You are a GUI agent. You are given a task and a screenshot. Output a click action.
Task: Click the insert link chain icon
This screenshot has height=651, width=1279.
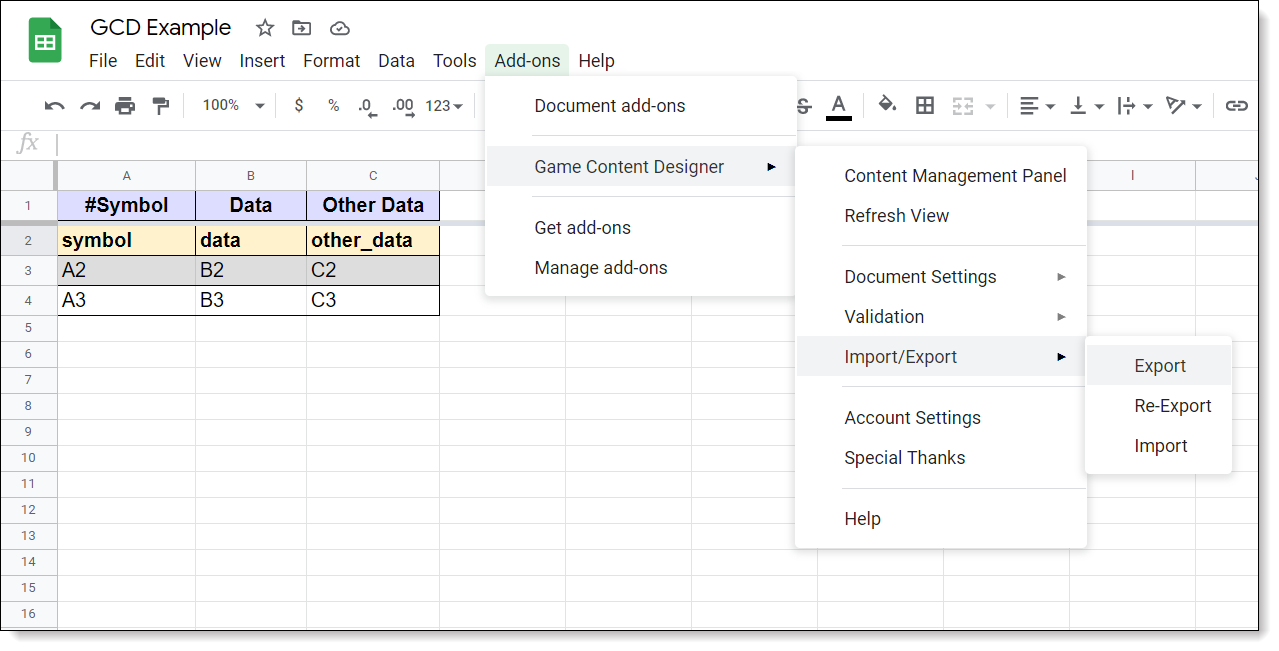click(1237, 105)
